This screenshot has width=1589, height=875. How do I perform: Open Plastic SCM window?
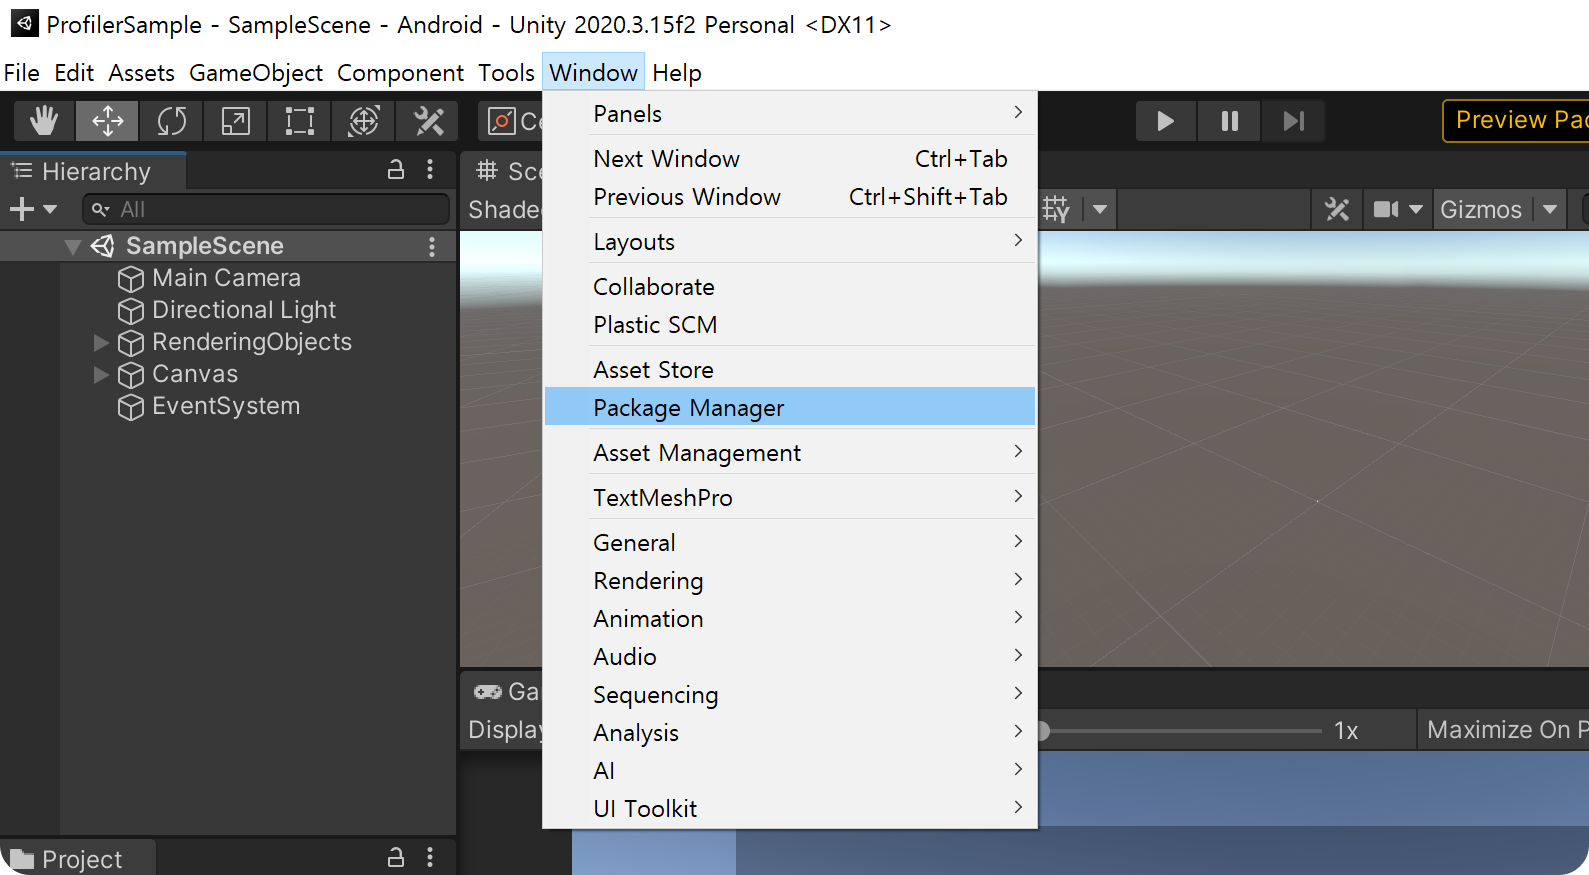click(790, 325)
